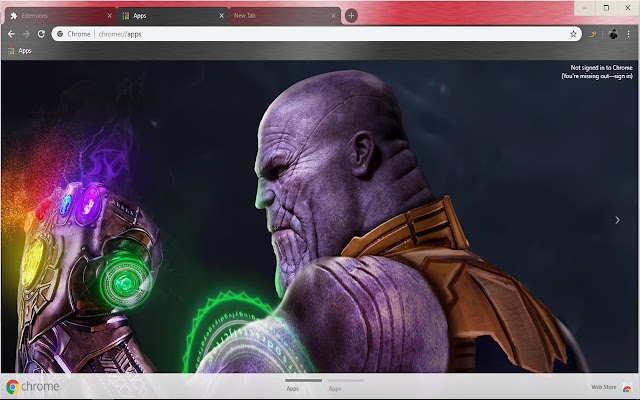Select the first Apps page indicator

pyautogui.click(x=303, y=384)
